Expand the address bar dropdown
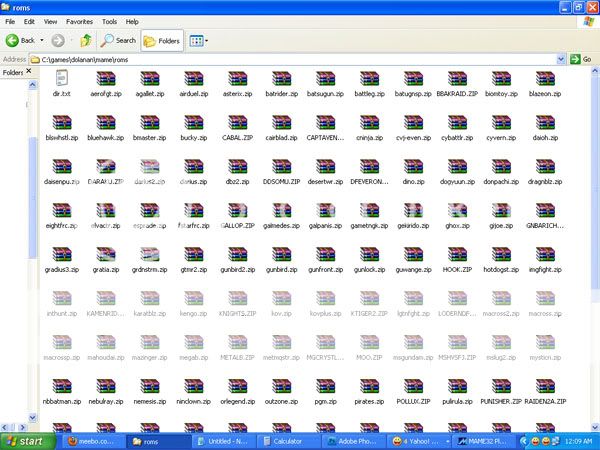This screenshot has height=450, width=600. click(x=561, y=59)
